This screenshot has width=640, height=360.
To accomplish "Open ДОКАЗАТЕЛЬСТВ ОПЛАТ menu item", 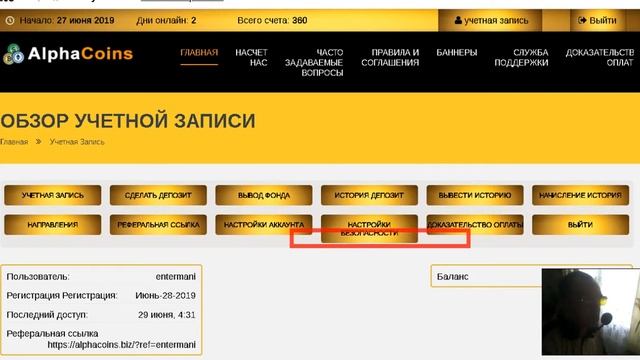I will coord(600,58).
